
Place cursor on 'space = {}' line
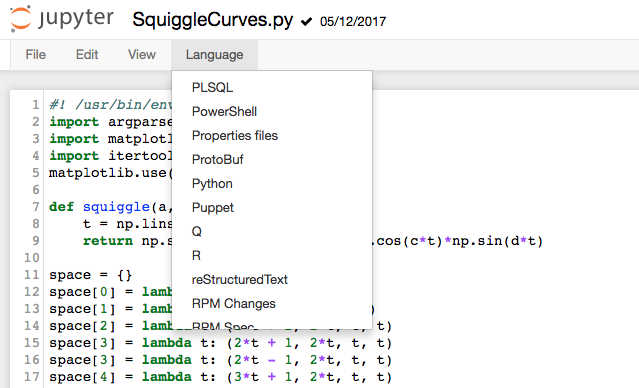coord(90,275)
